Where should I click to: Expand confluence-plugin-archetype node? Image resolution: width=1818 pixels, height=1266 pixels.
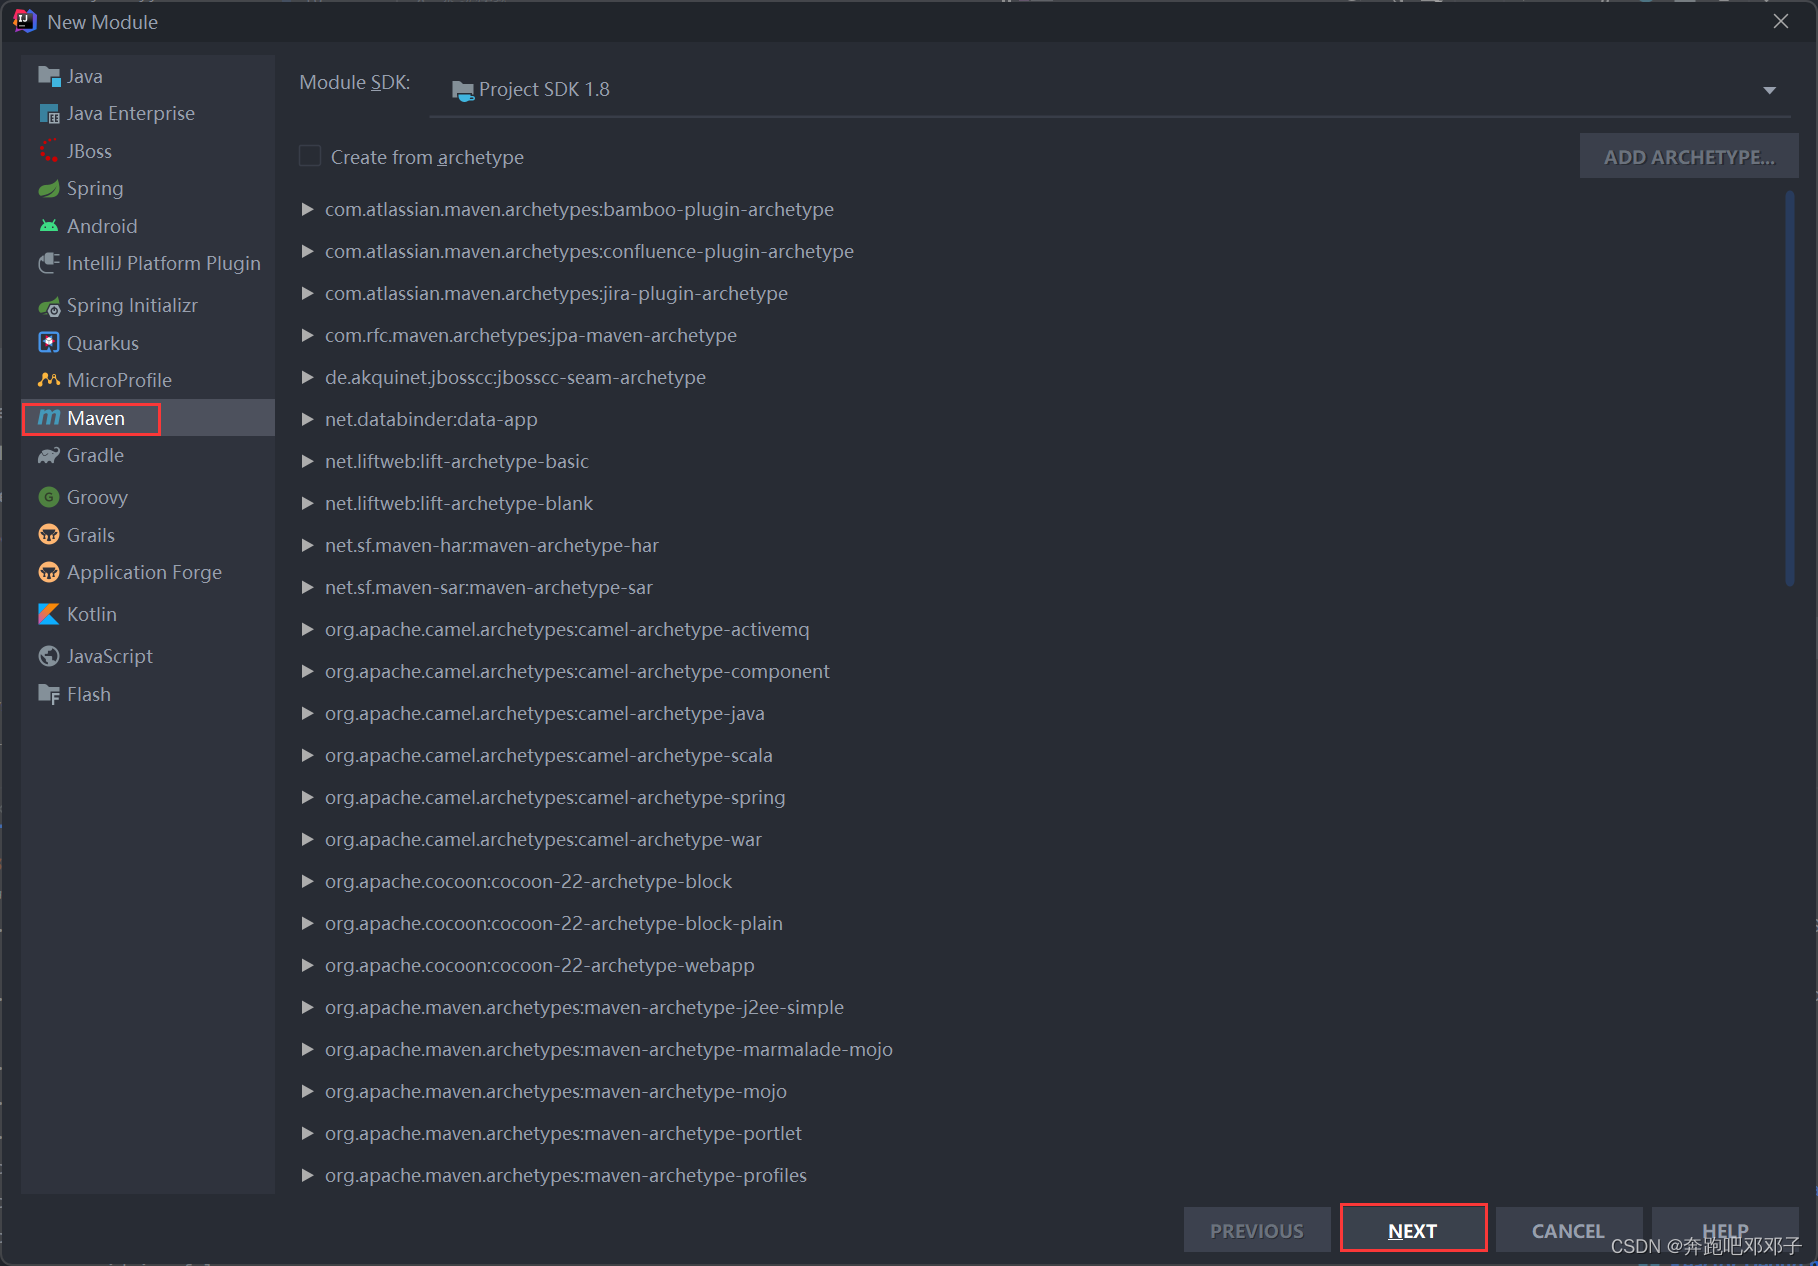click(x=308, y=251)
